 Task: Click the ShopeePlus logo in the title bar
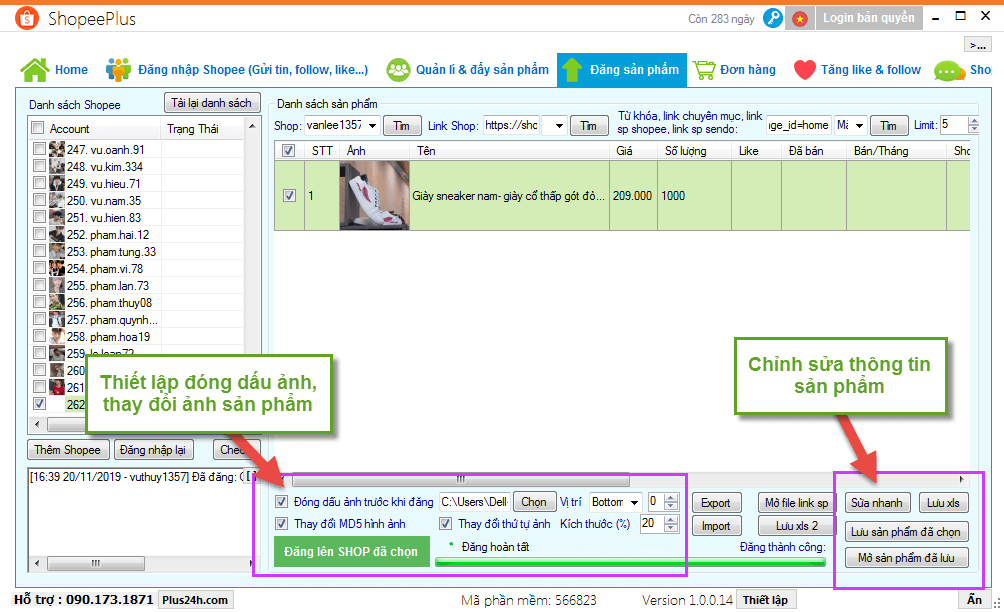click(26, 17)
